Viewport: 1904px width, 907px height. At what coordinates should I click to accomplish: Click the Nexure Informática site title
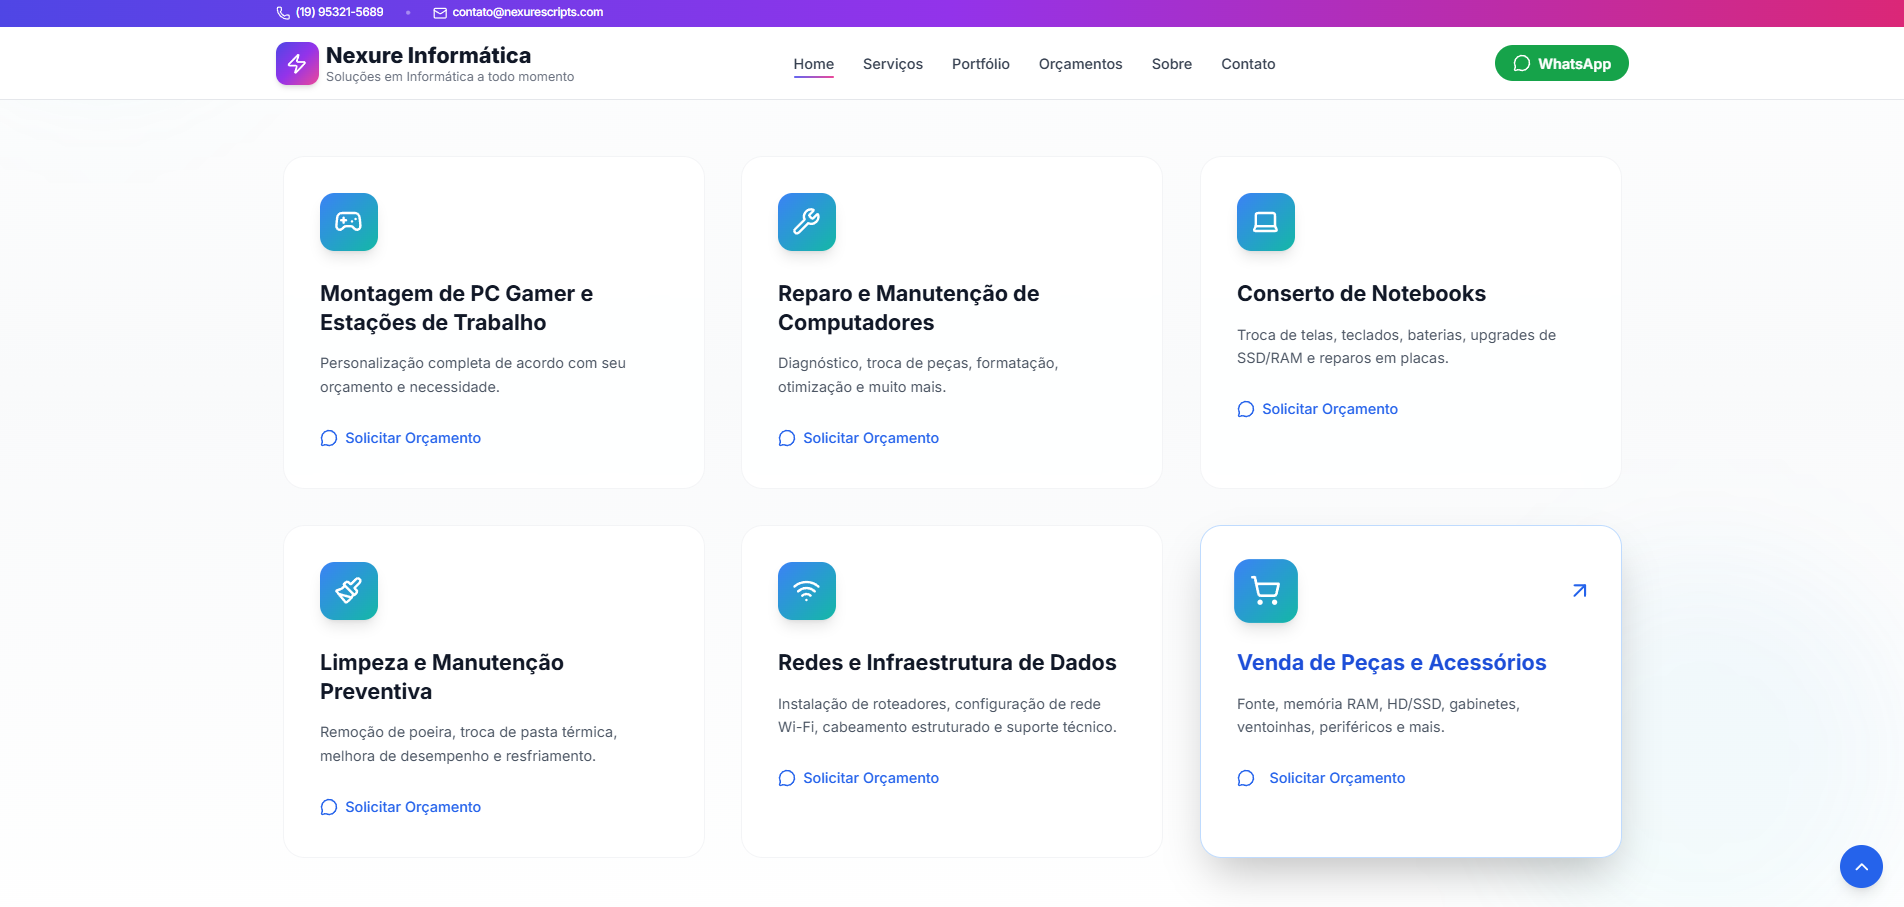(x=428, y=55)
